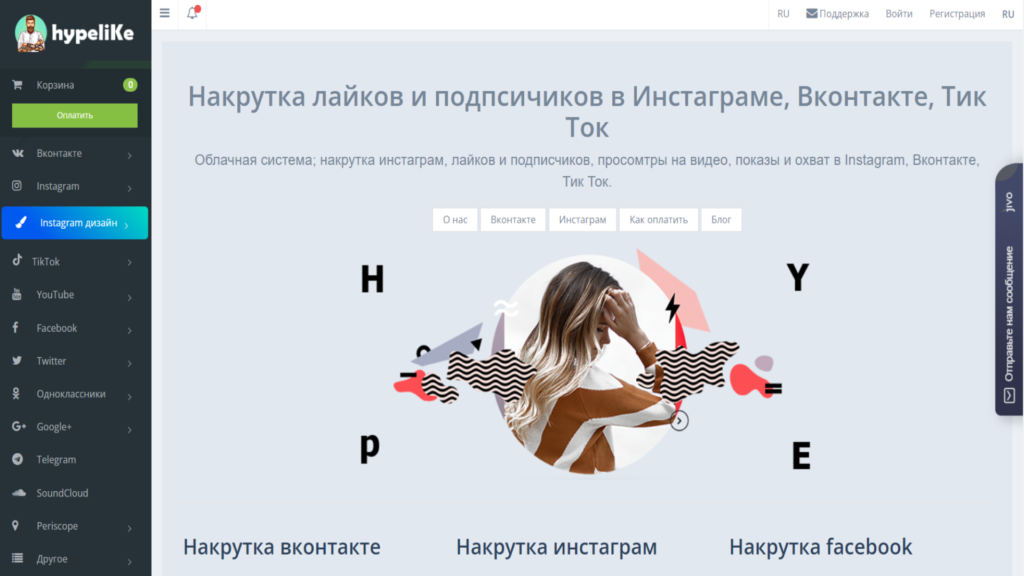
Task: Click the hypelike logo avatar
Action: (x=31, y=33)
